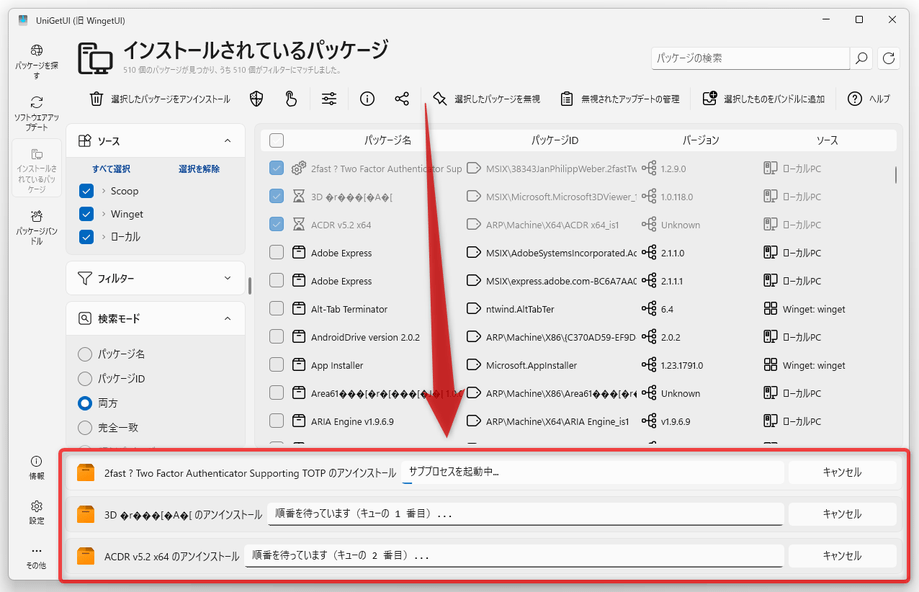Check the App Installer row checkbox
The image size is (919, 592).
(276, 365)
